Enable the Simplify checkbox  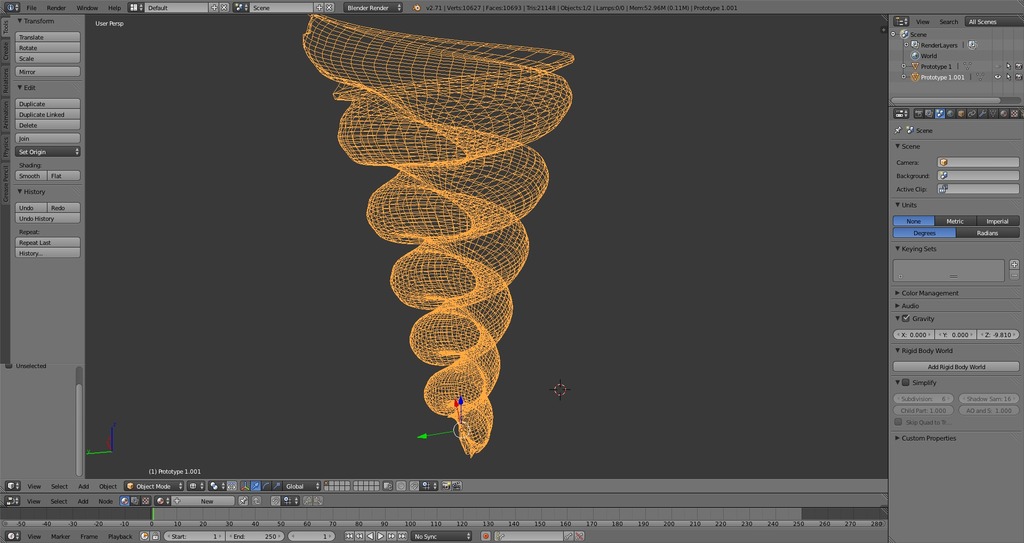pos(906,382)
